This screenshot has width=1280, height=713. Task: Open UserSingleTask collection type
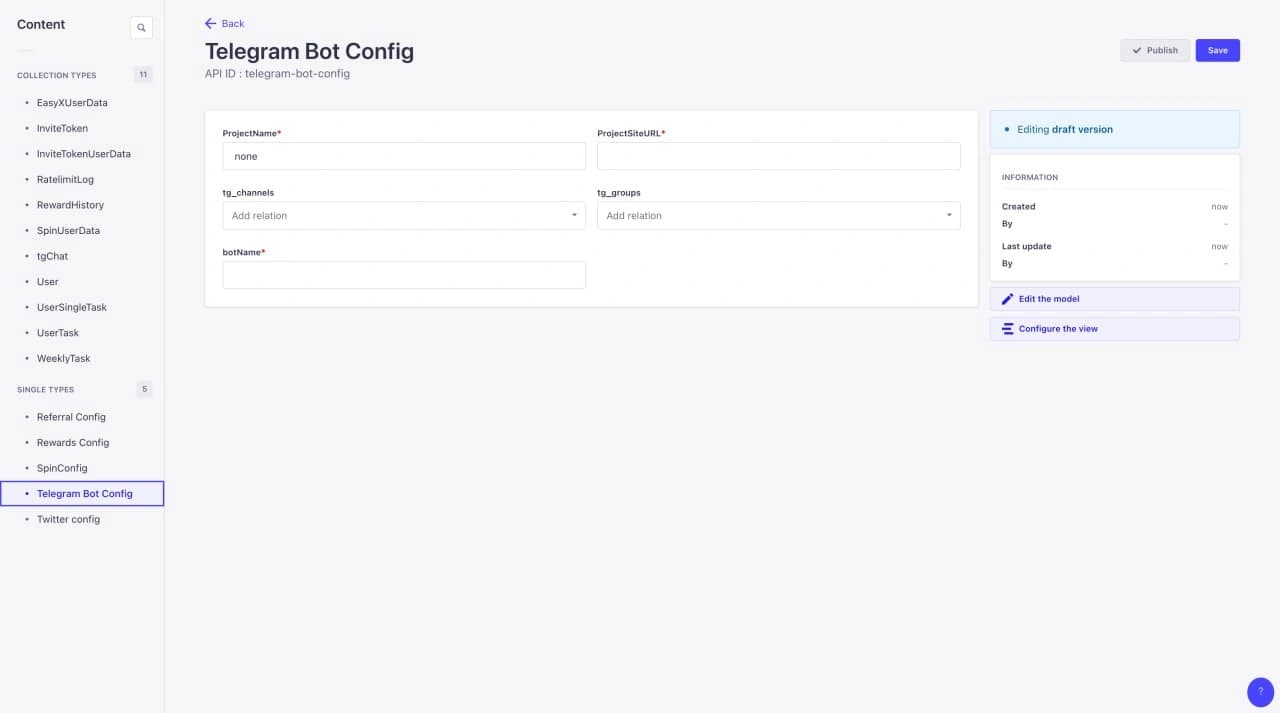pos(71,308)
